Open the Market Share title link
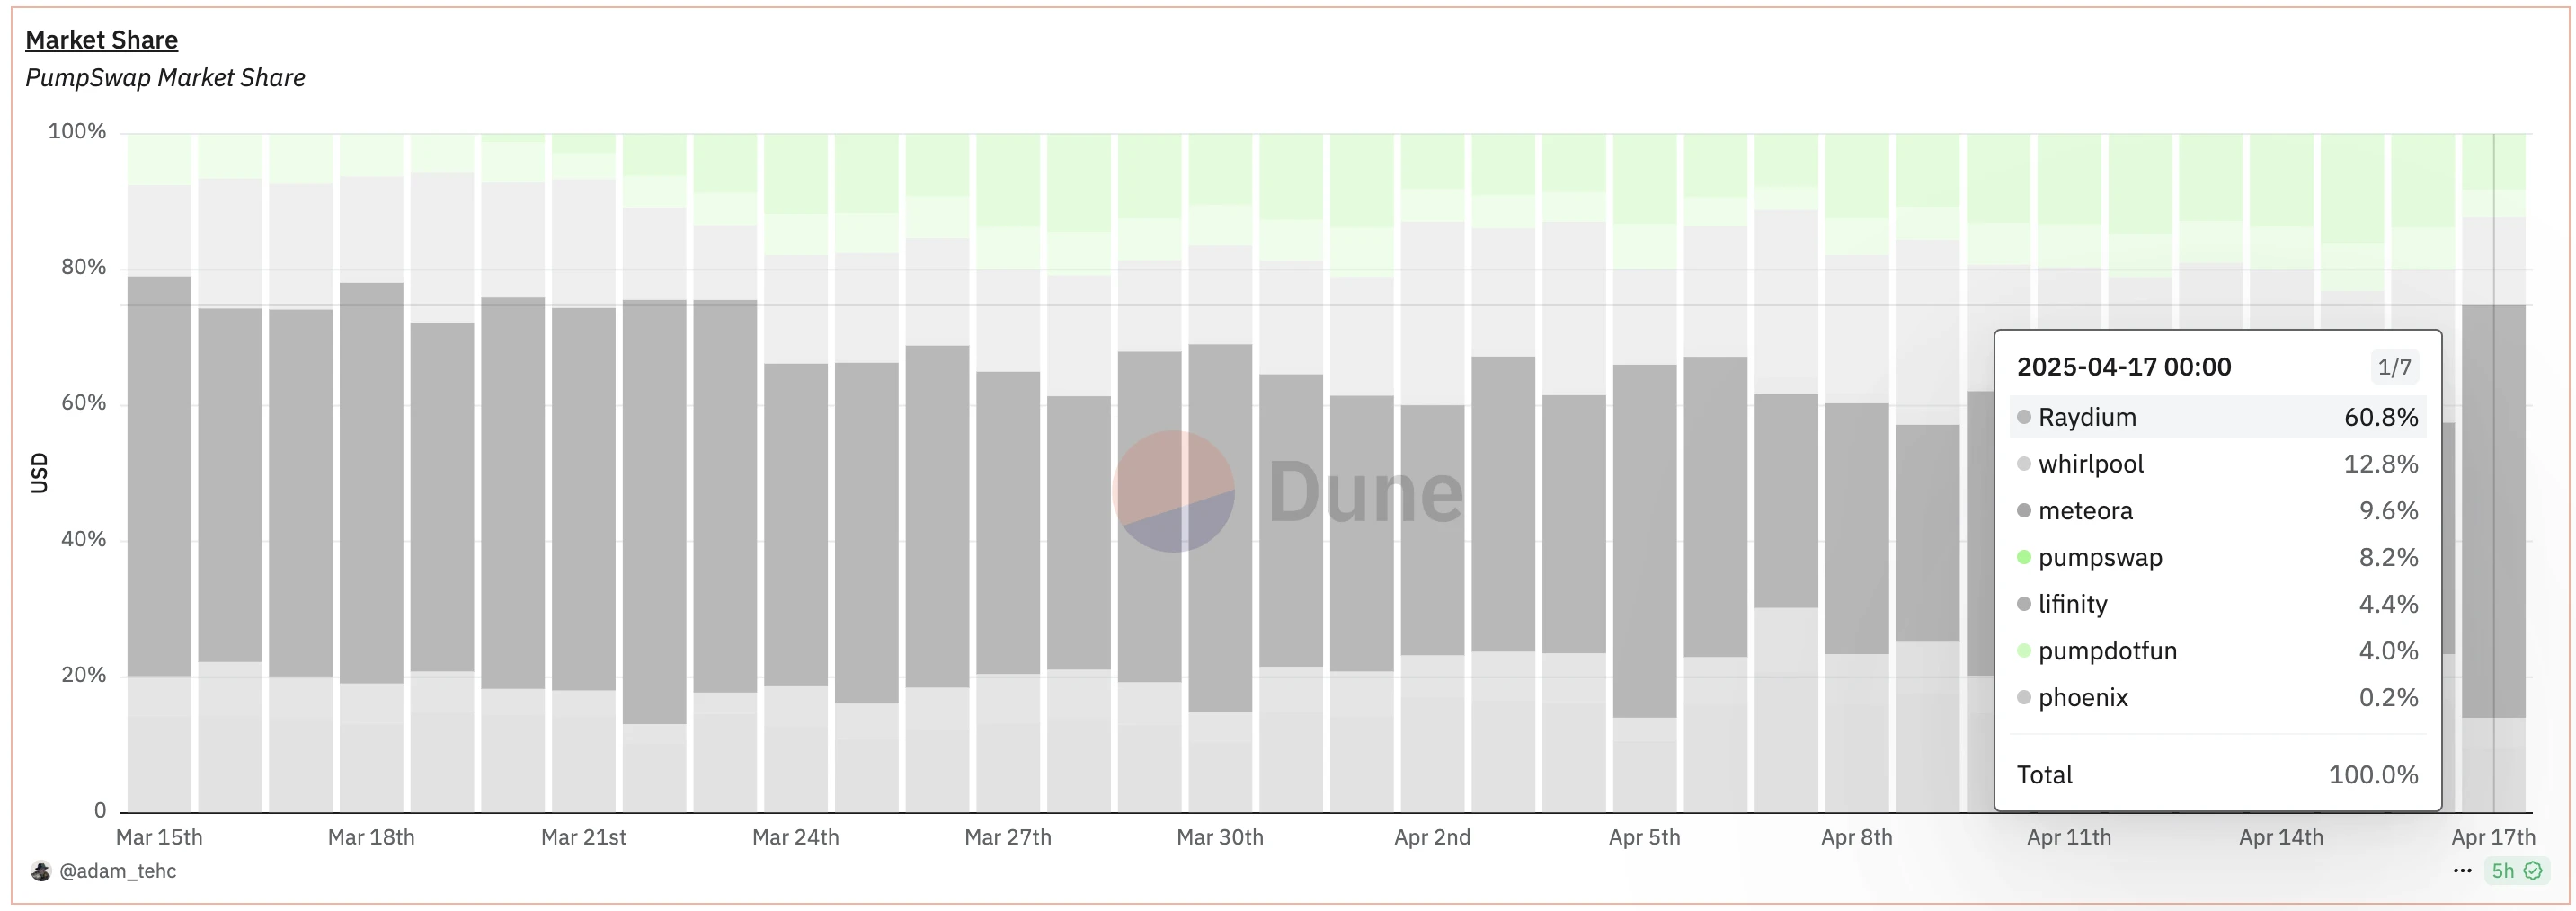2576x911 pixels. (x=101, y=40)
